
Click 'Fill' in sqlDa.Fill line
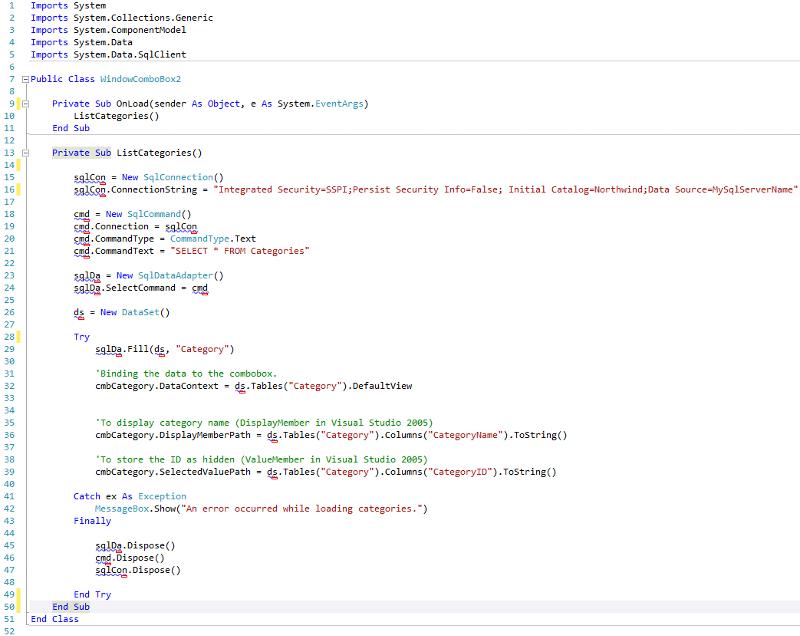[138, 349]
